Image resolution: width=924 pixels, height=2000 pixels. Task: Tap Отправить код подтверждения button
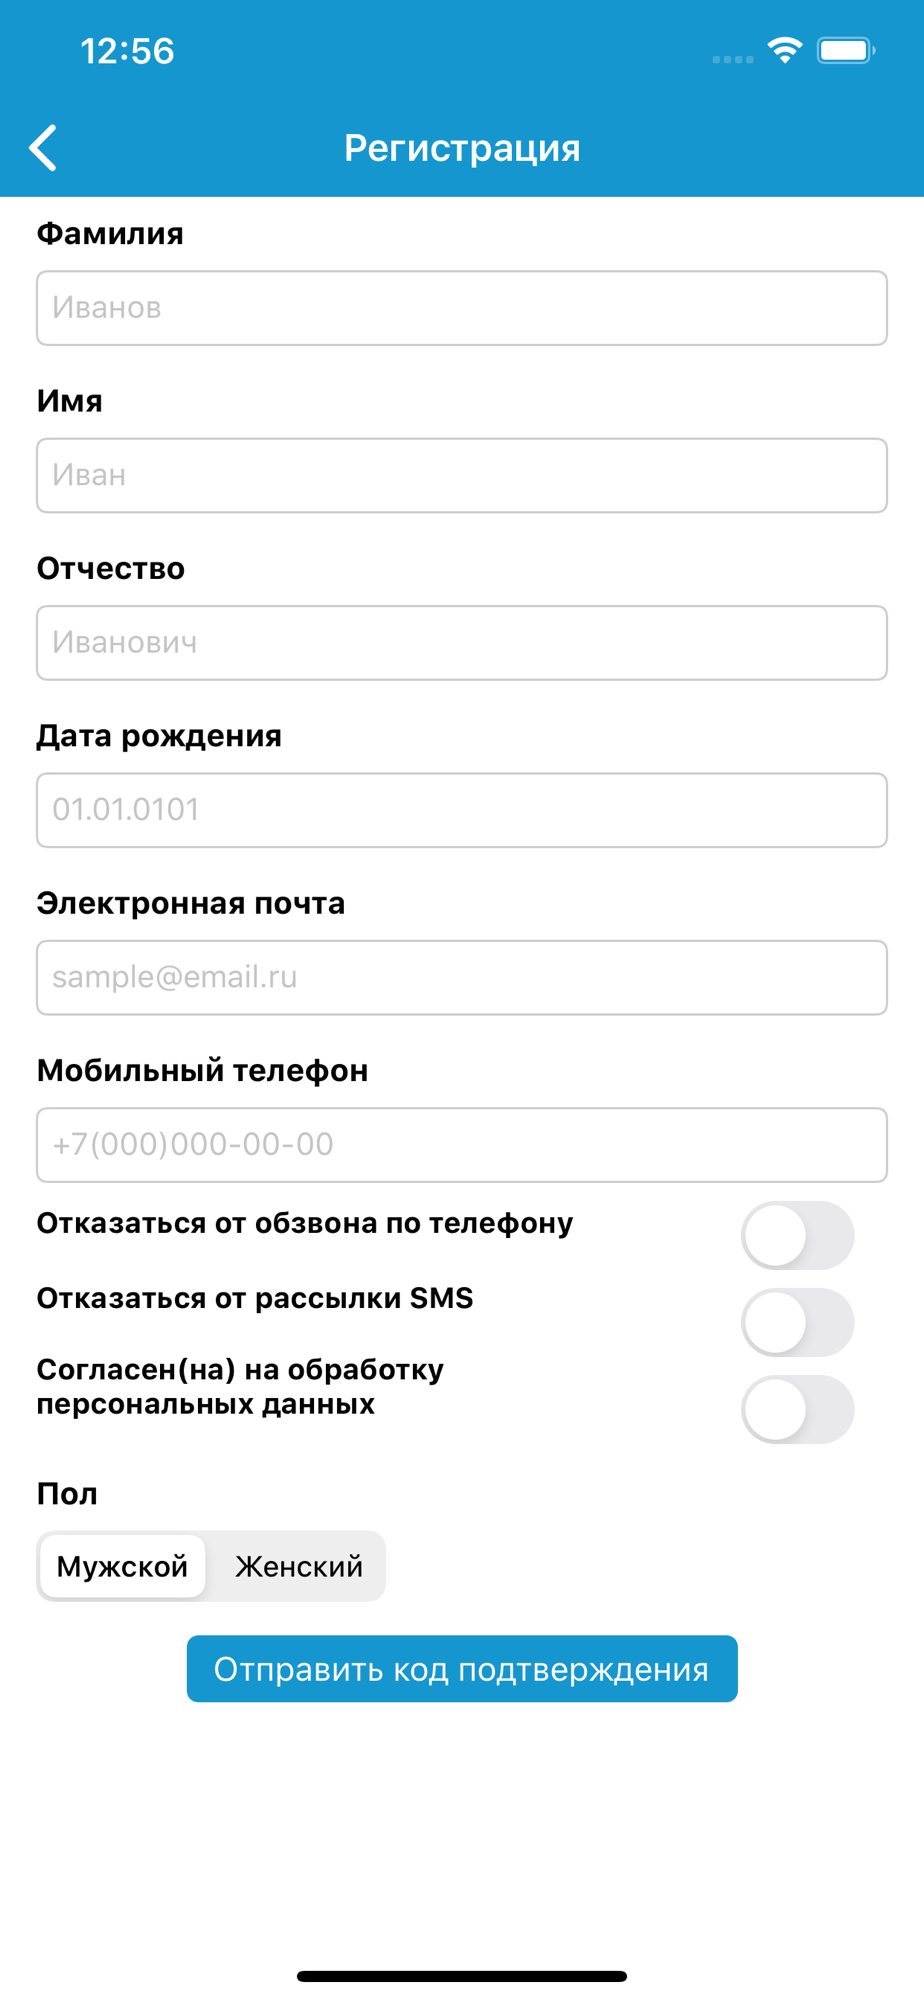tap(462, 1669)
